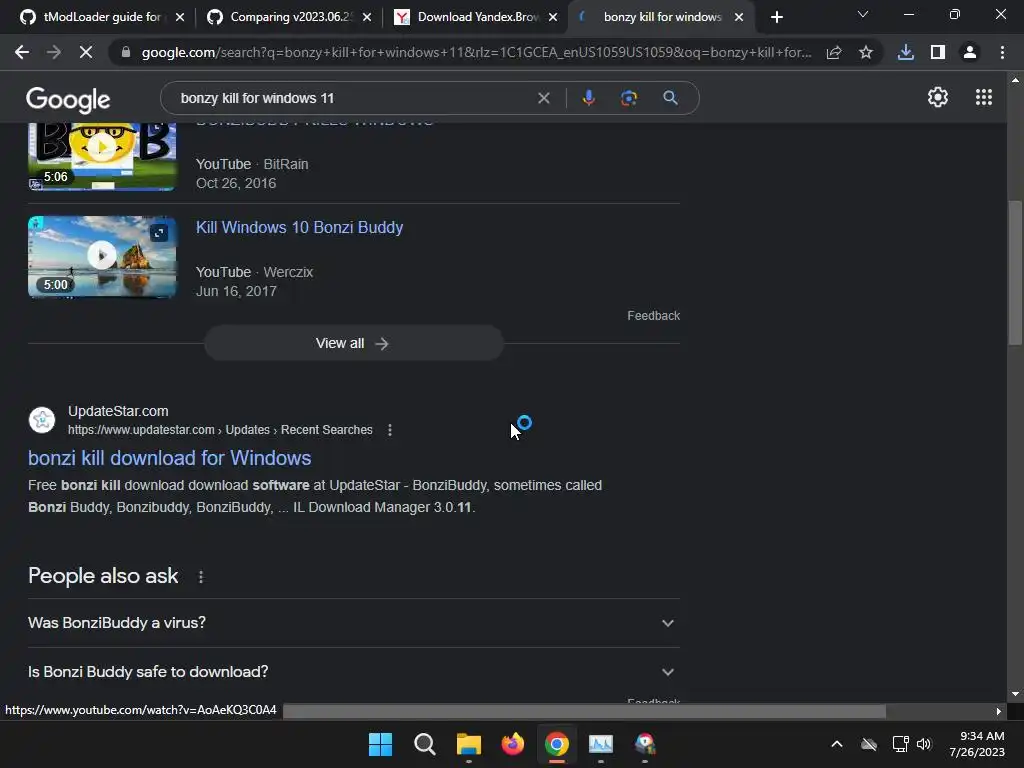Open Google quick settings gear
The height and width of the screenshot is (768, 1024).
938,97
